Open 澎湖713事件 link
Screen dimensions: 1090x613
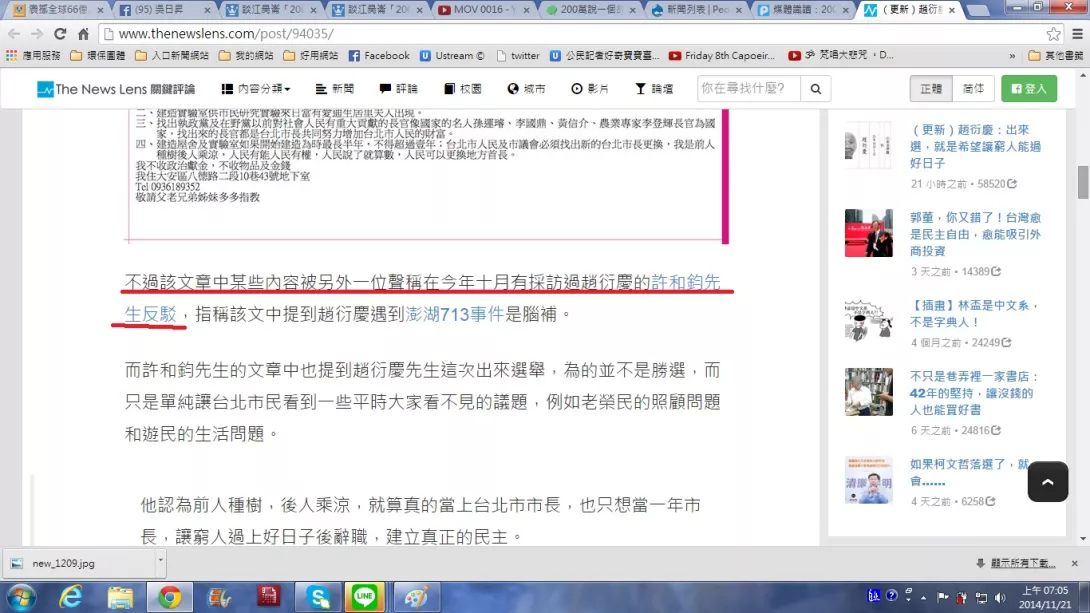point(455,314)
